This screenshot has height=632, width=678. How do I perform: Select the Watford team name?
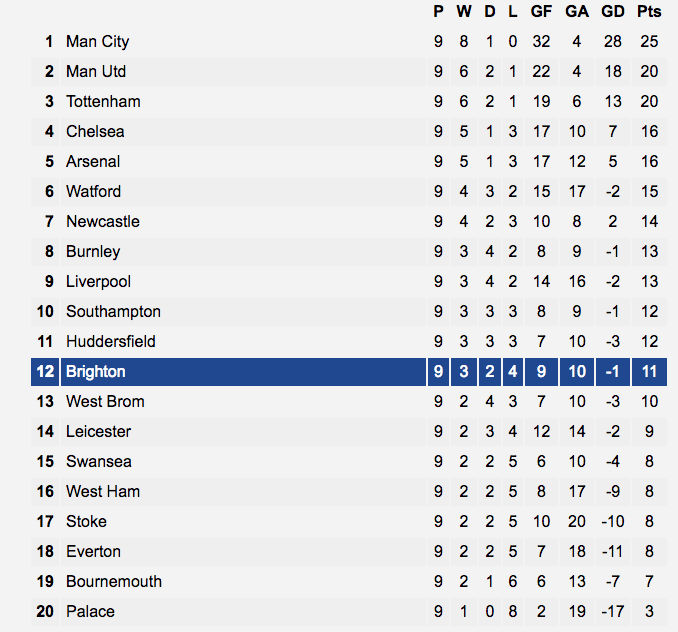pyautogui.click(x=93, y=192)
